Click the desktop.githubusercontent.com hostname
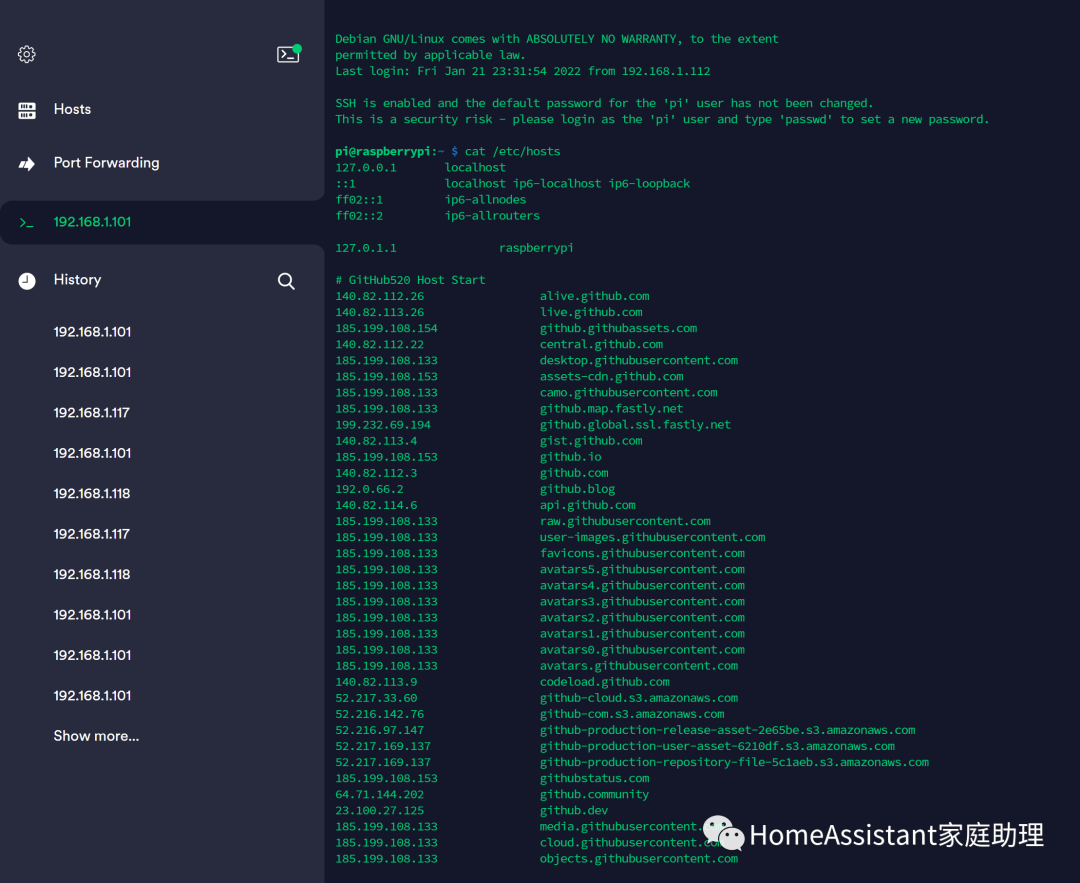1080x883 pixels. pos(639,360)
